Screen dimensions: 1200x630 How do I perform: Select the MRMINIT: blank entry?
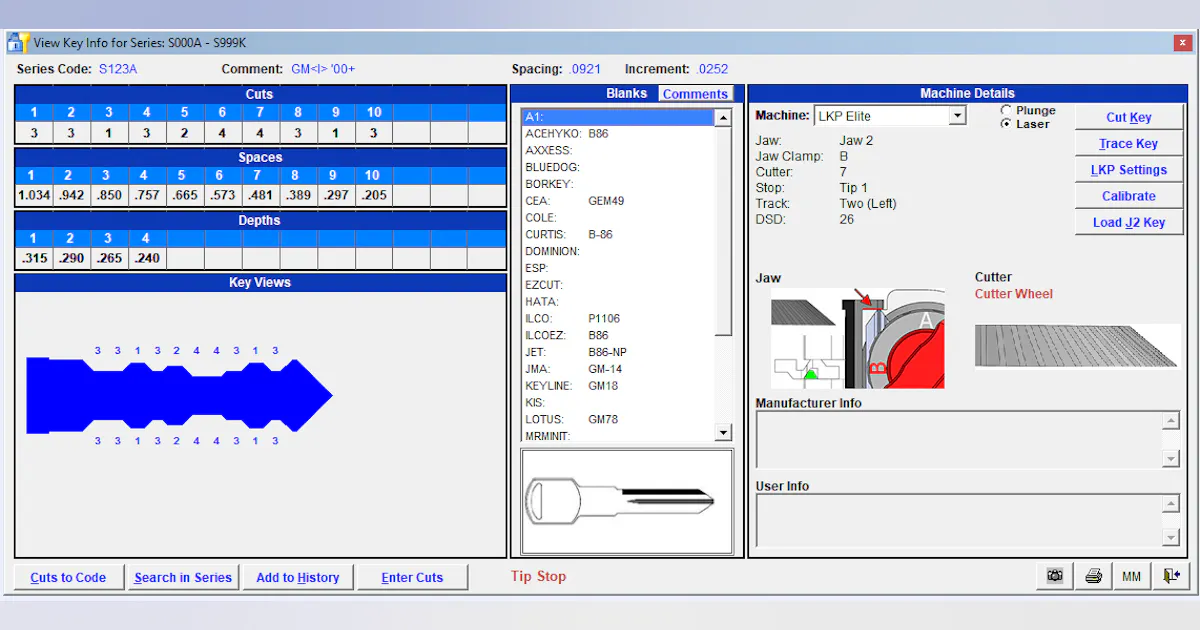(x=618, y=436)
